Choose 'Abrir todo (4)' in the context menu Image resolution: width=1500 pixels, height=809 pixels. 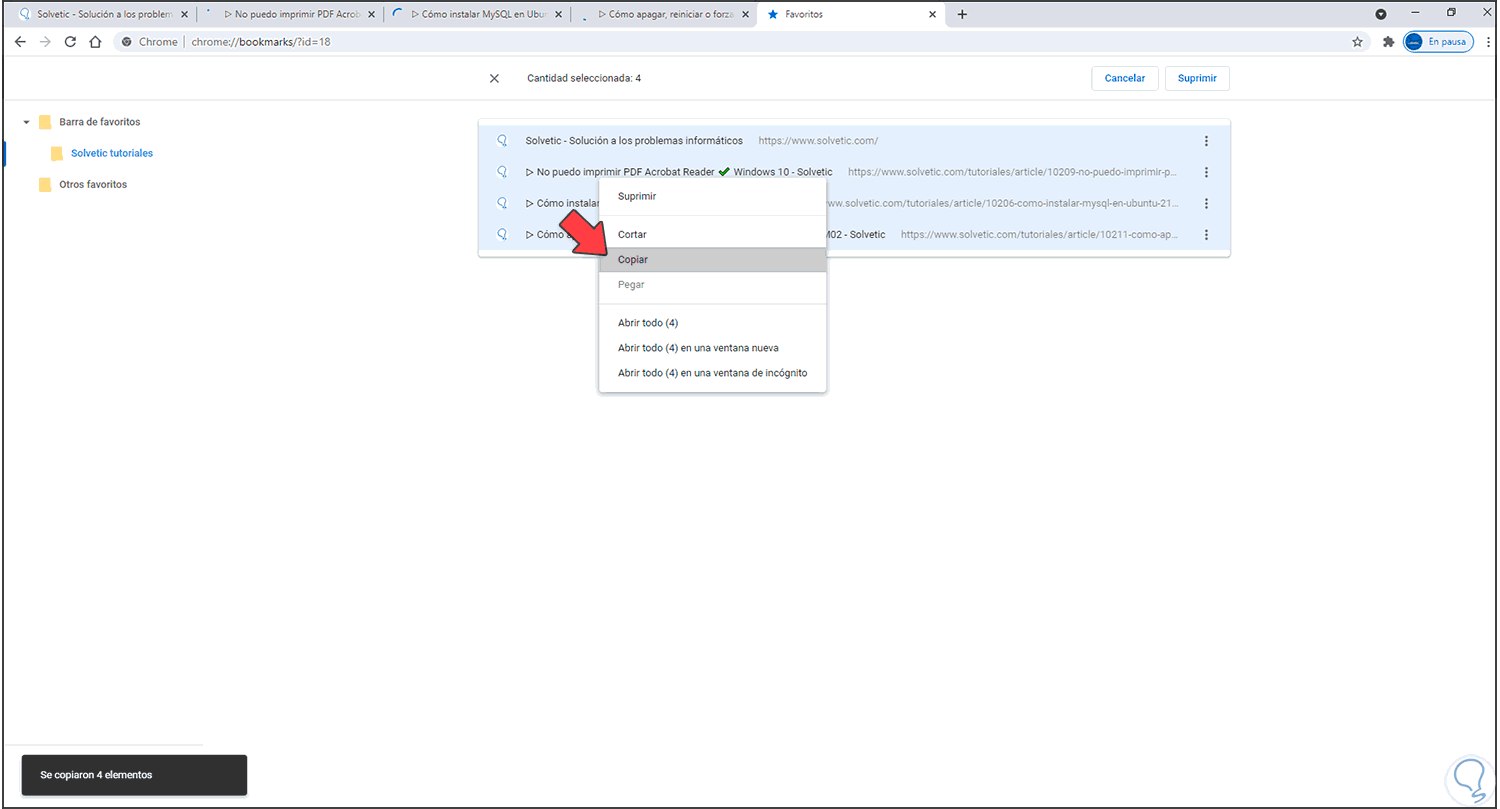click(713, 323)
